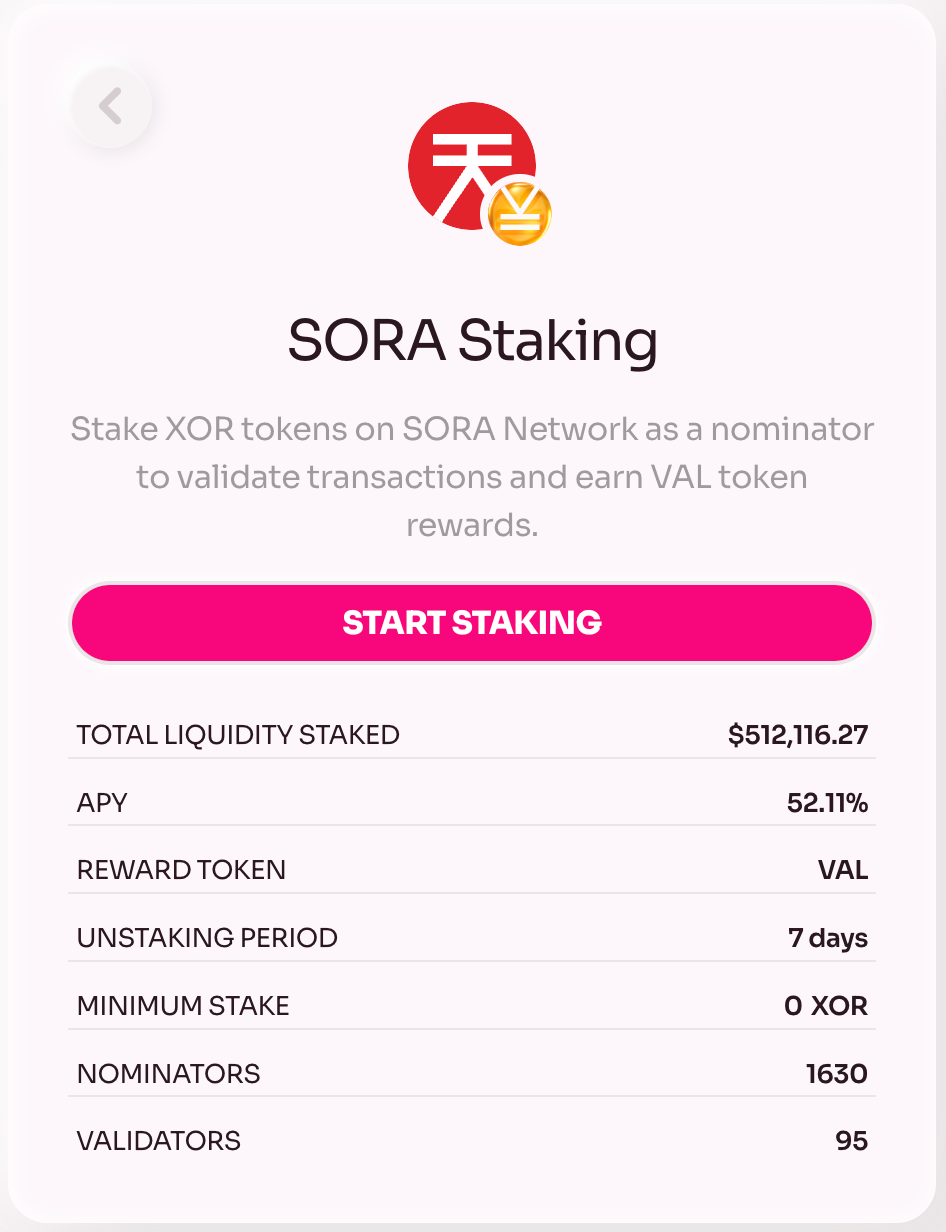Viewport: 946px width, 1232px height.
Task: Go back using the left chevron button
Action: click(x=111, y=105)
